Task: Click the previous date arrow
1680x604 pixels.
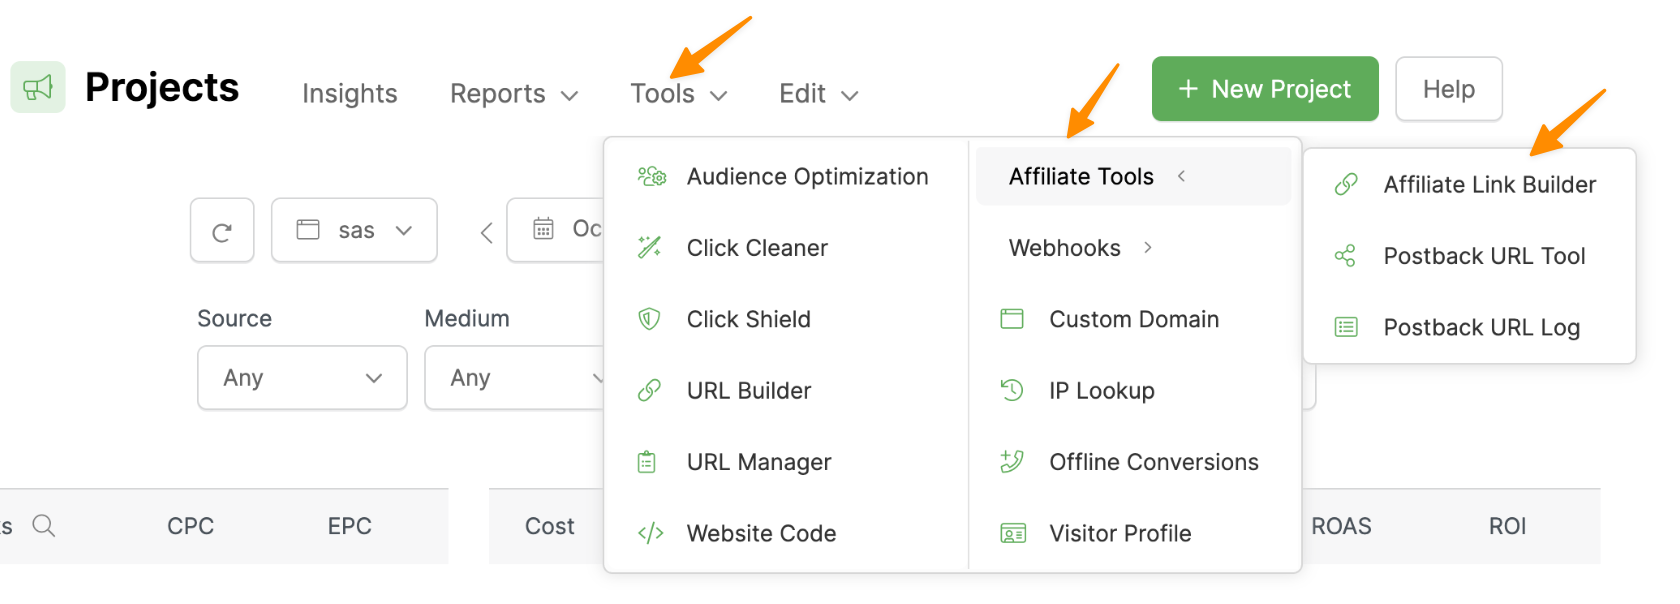Action: [x=487, y=233]
